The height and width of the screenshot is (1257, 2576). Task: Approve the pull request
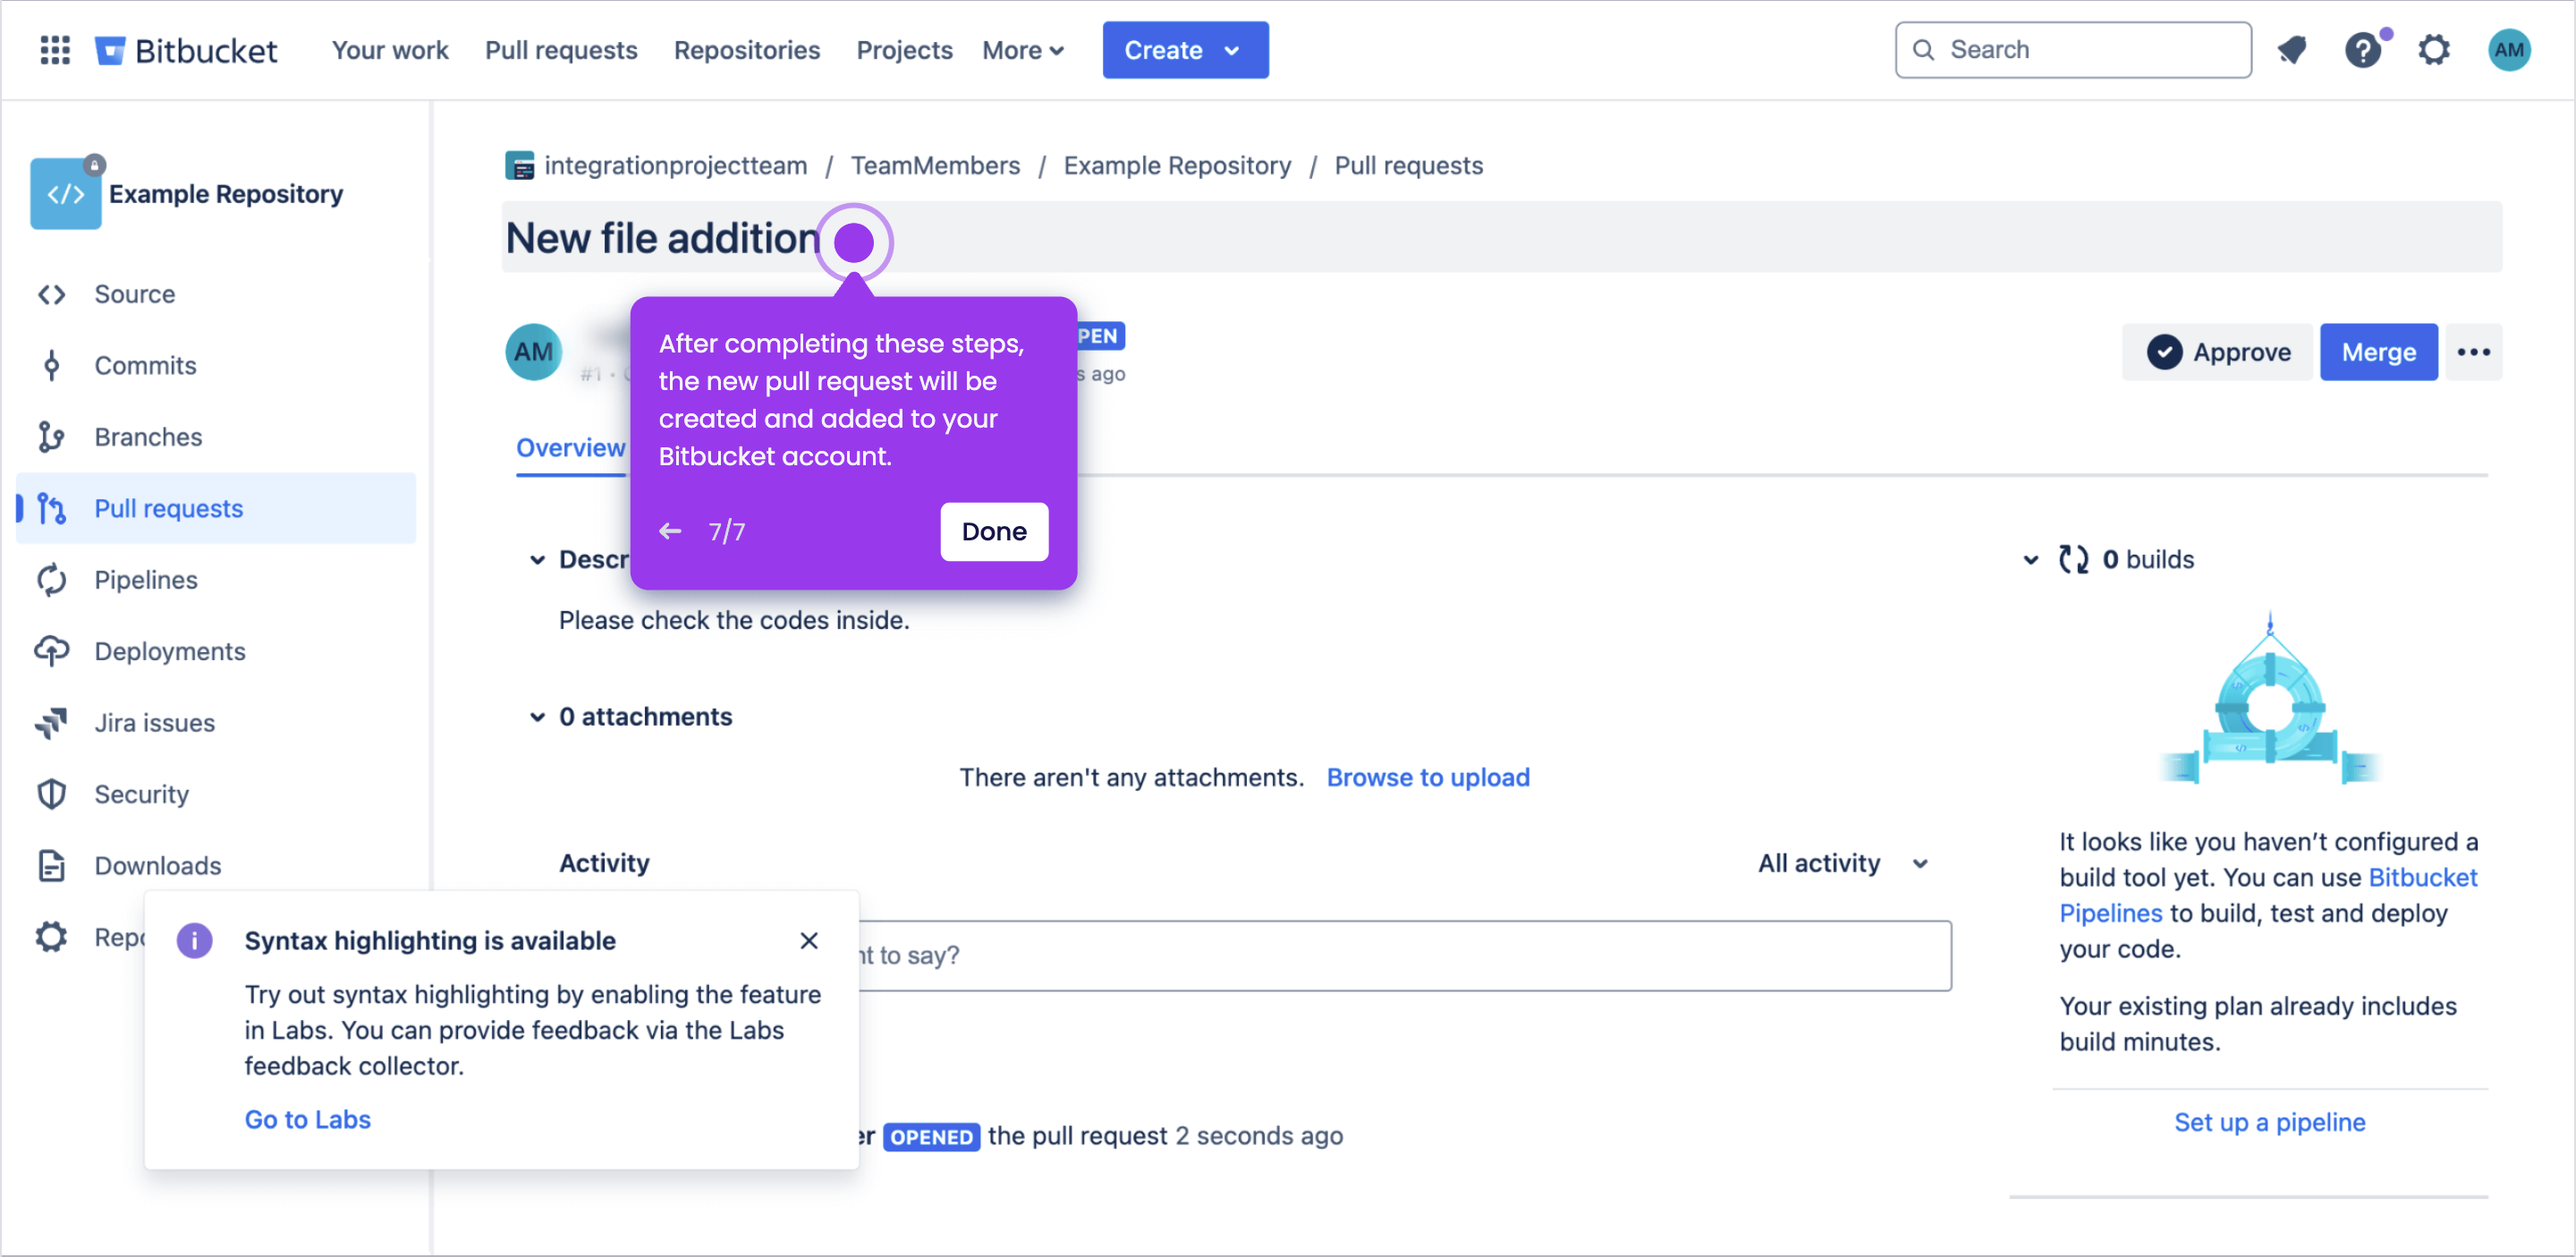coord(2218,352)
